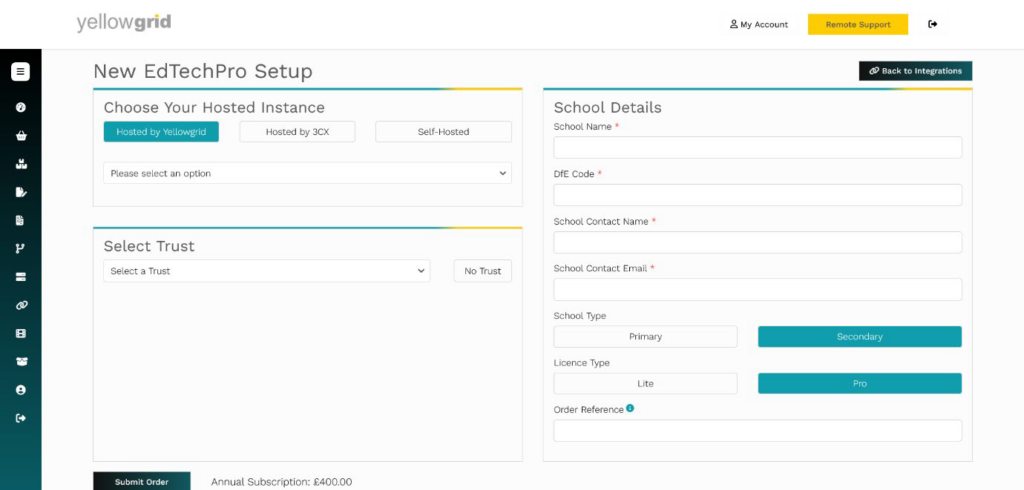Select Primary school type

point(645,336)
